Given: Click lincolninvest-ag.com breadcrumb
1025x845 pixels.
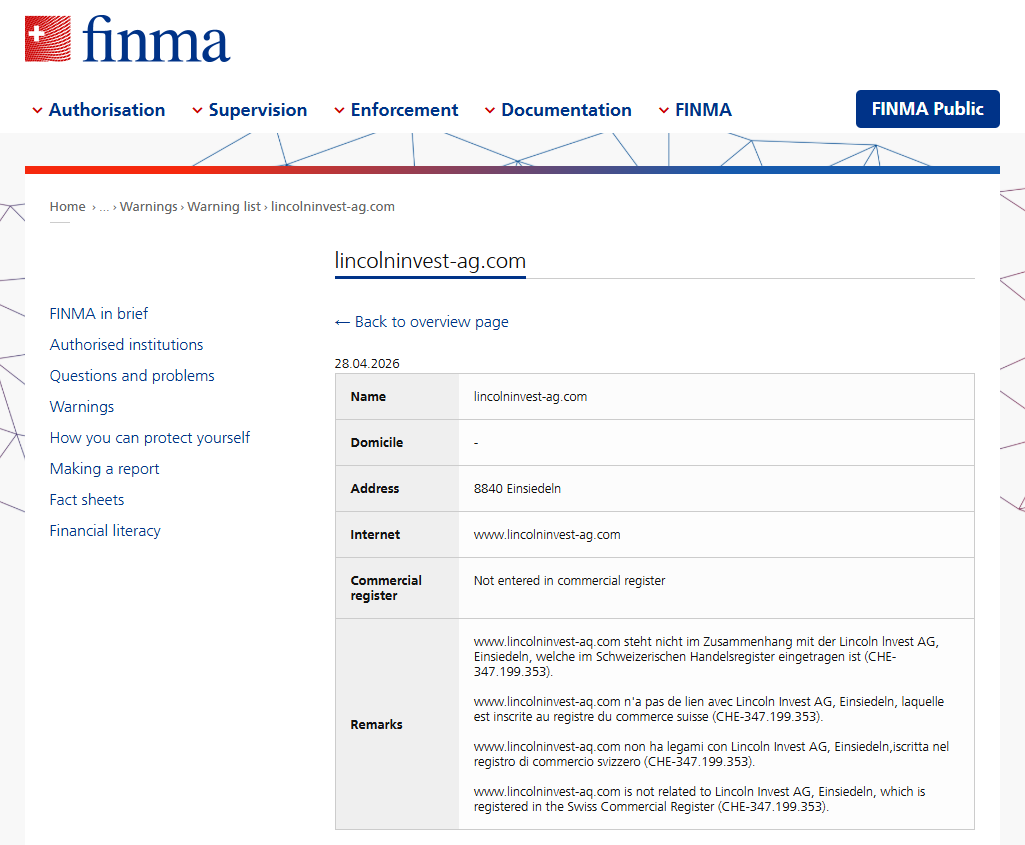Looking at the screenshot, I should pyautogui.click(x=333, y=207).
